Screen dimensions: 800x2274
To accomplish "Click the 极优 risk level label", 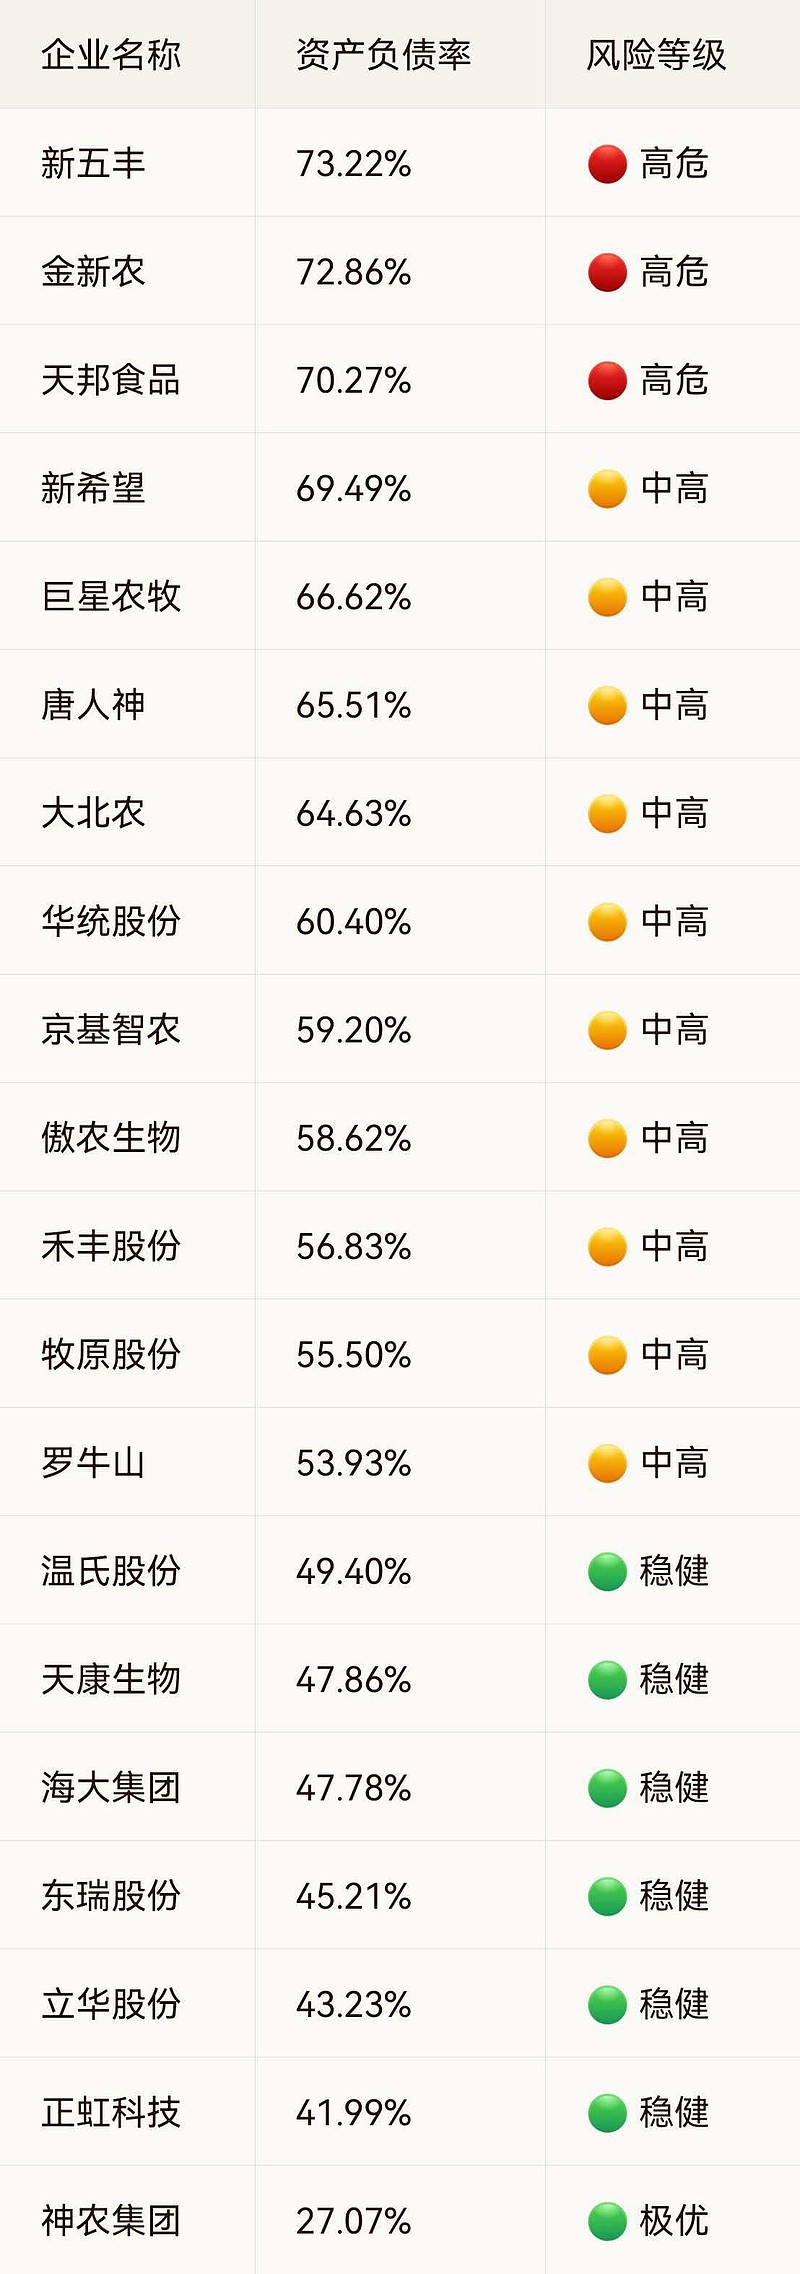I will [x=674, y=2221].
